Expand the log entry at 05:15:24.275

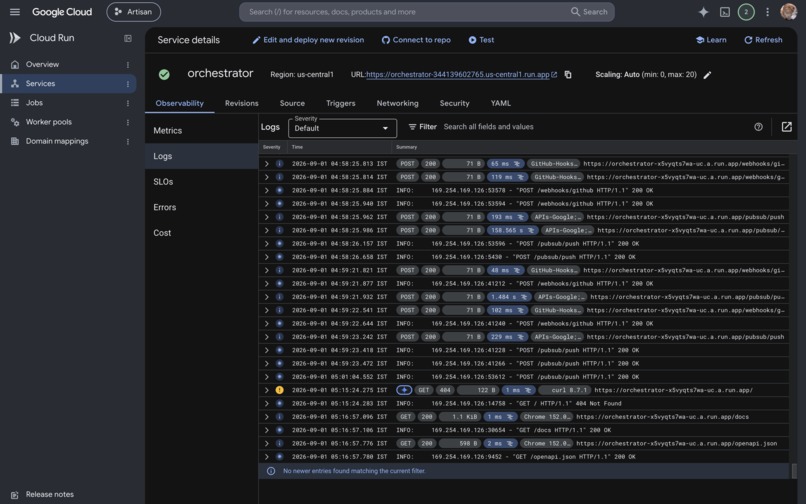[266, 390]
